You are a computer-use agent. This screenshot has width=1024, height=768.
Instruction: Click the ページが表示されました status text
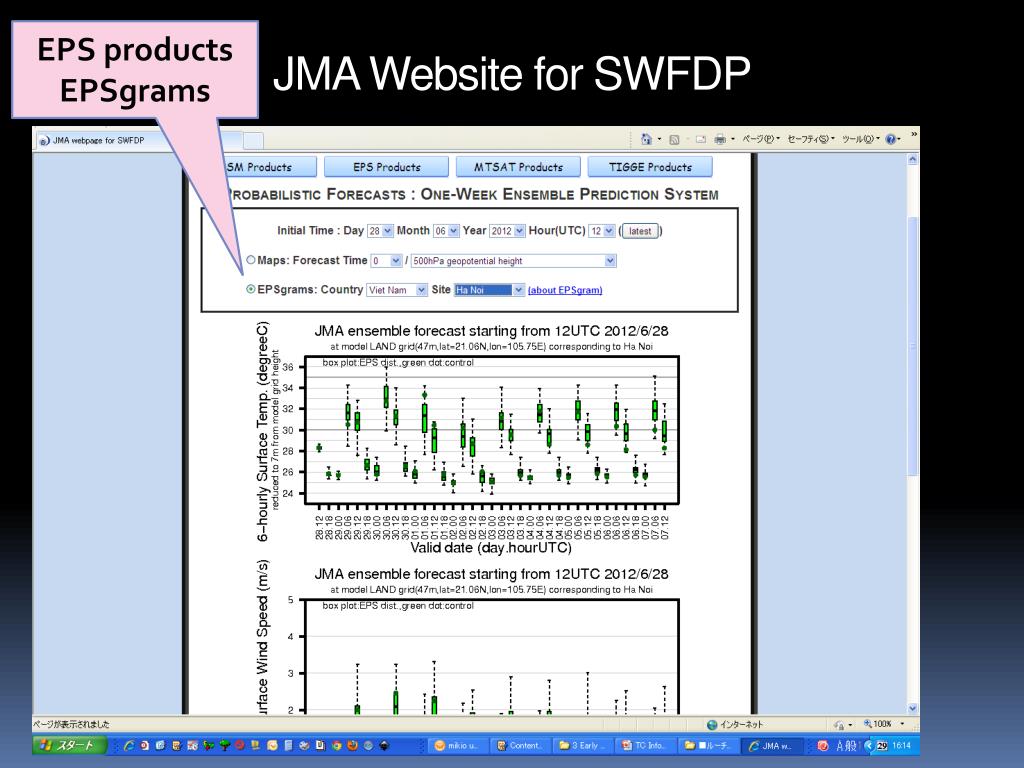(71, 724)
